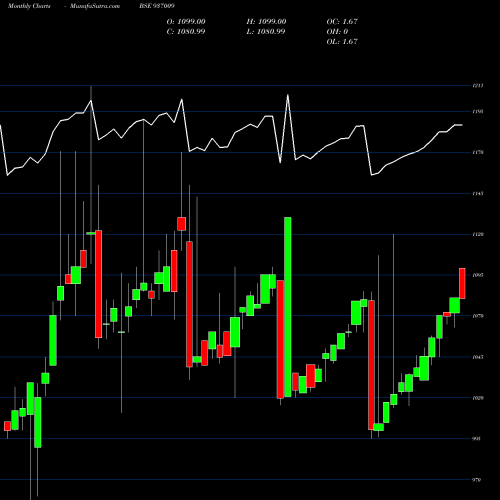The image size is (500, 500).
Task: Select the high value H: 1099.00
Action: click(266, 22)
